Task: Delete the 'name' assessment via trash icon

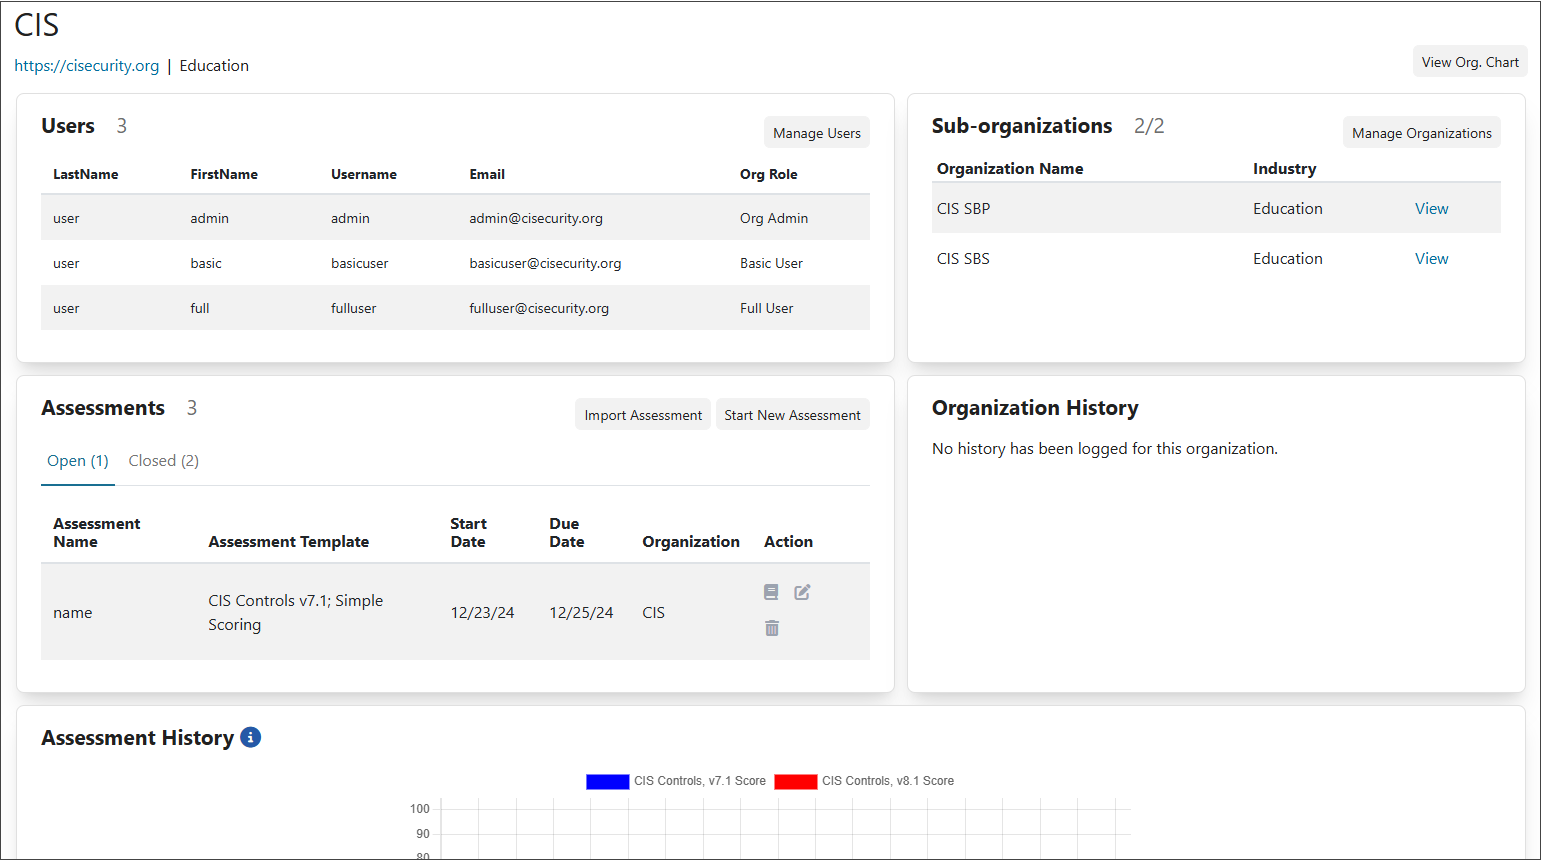Action: 772,628
